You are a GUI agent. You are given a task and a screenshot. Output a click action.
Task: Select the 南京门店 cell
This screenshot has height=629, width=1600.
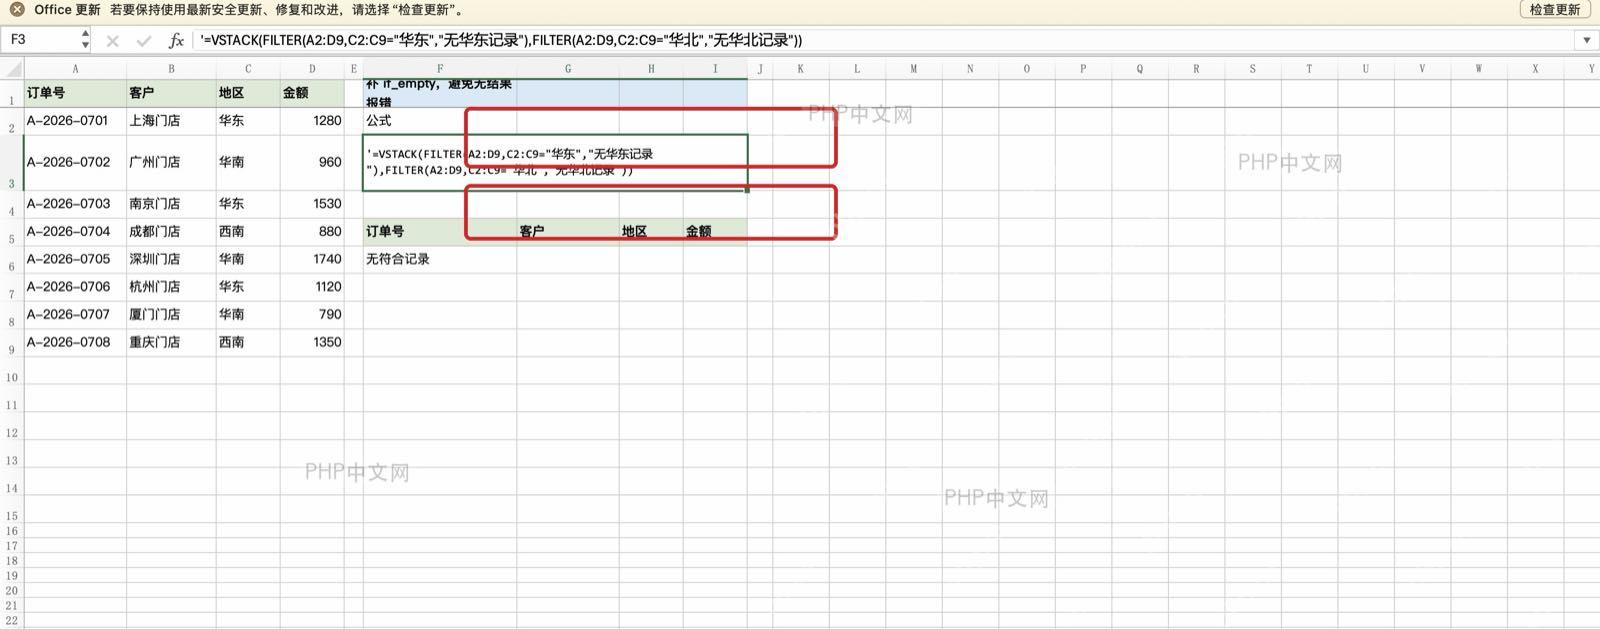tap(171, 204)
